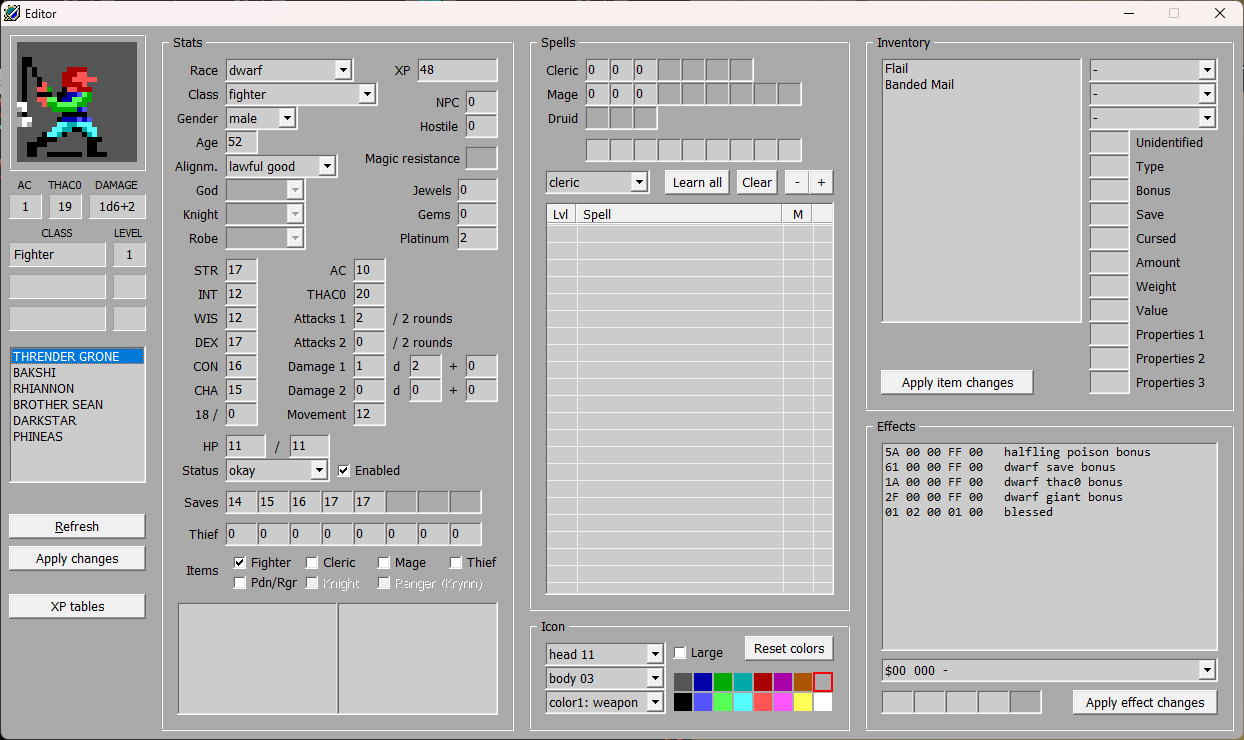1244x740 pixels.
Task: Click the Learn all button
Action: pyautogui.click(x=697, y=182)
